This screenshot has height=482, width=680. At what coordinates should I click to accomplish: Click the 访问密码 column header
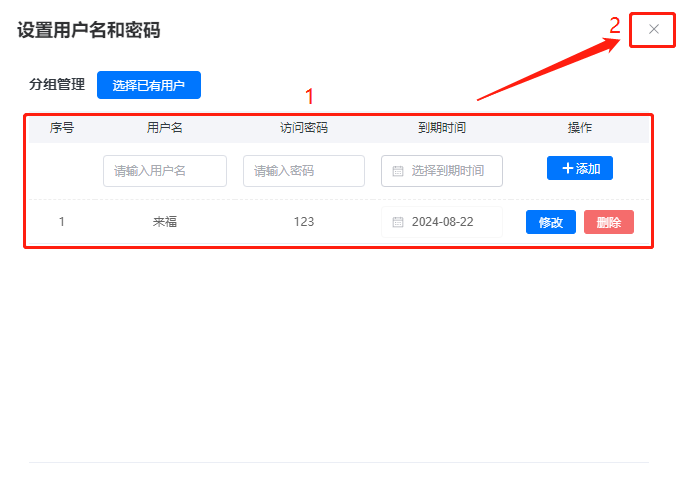click(303, 128)
